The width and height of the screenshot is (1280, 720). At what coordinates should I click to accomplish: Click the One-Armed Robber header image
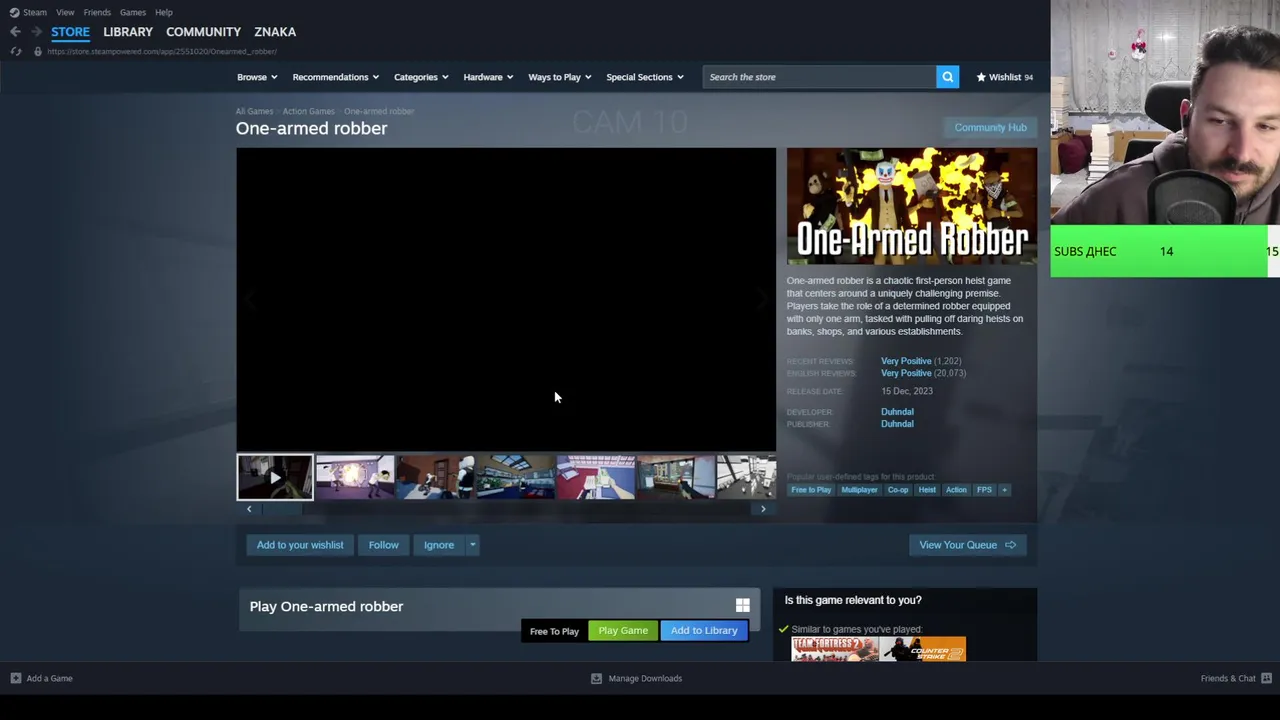[911, 208]
